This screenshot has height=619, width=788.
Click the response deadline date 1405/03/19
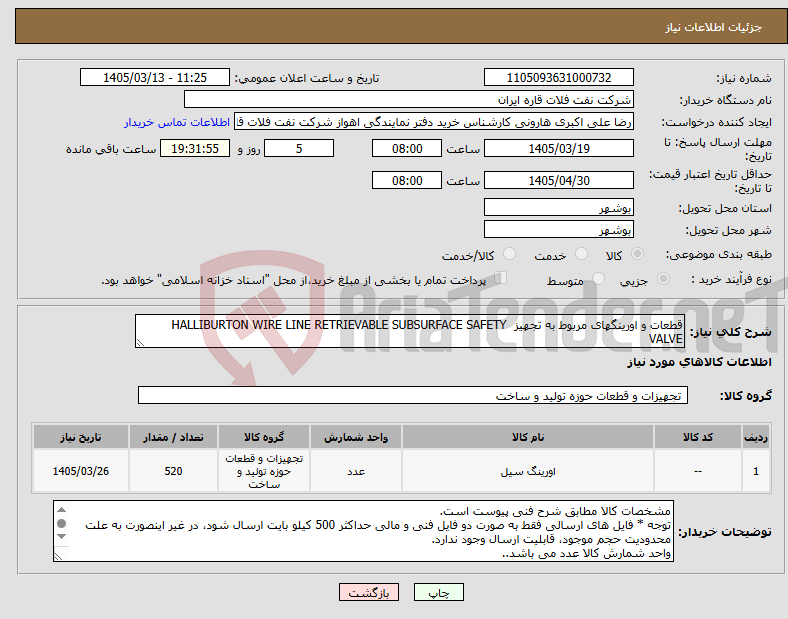558,148
